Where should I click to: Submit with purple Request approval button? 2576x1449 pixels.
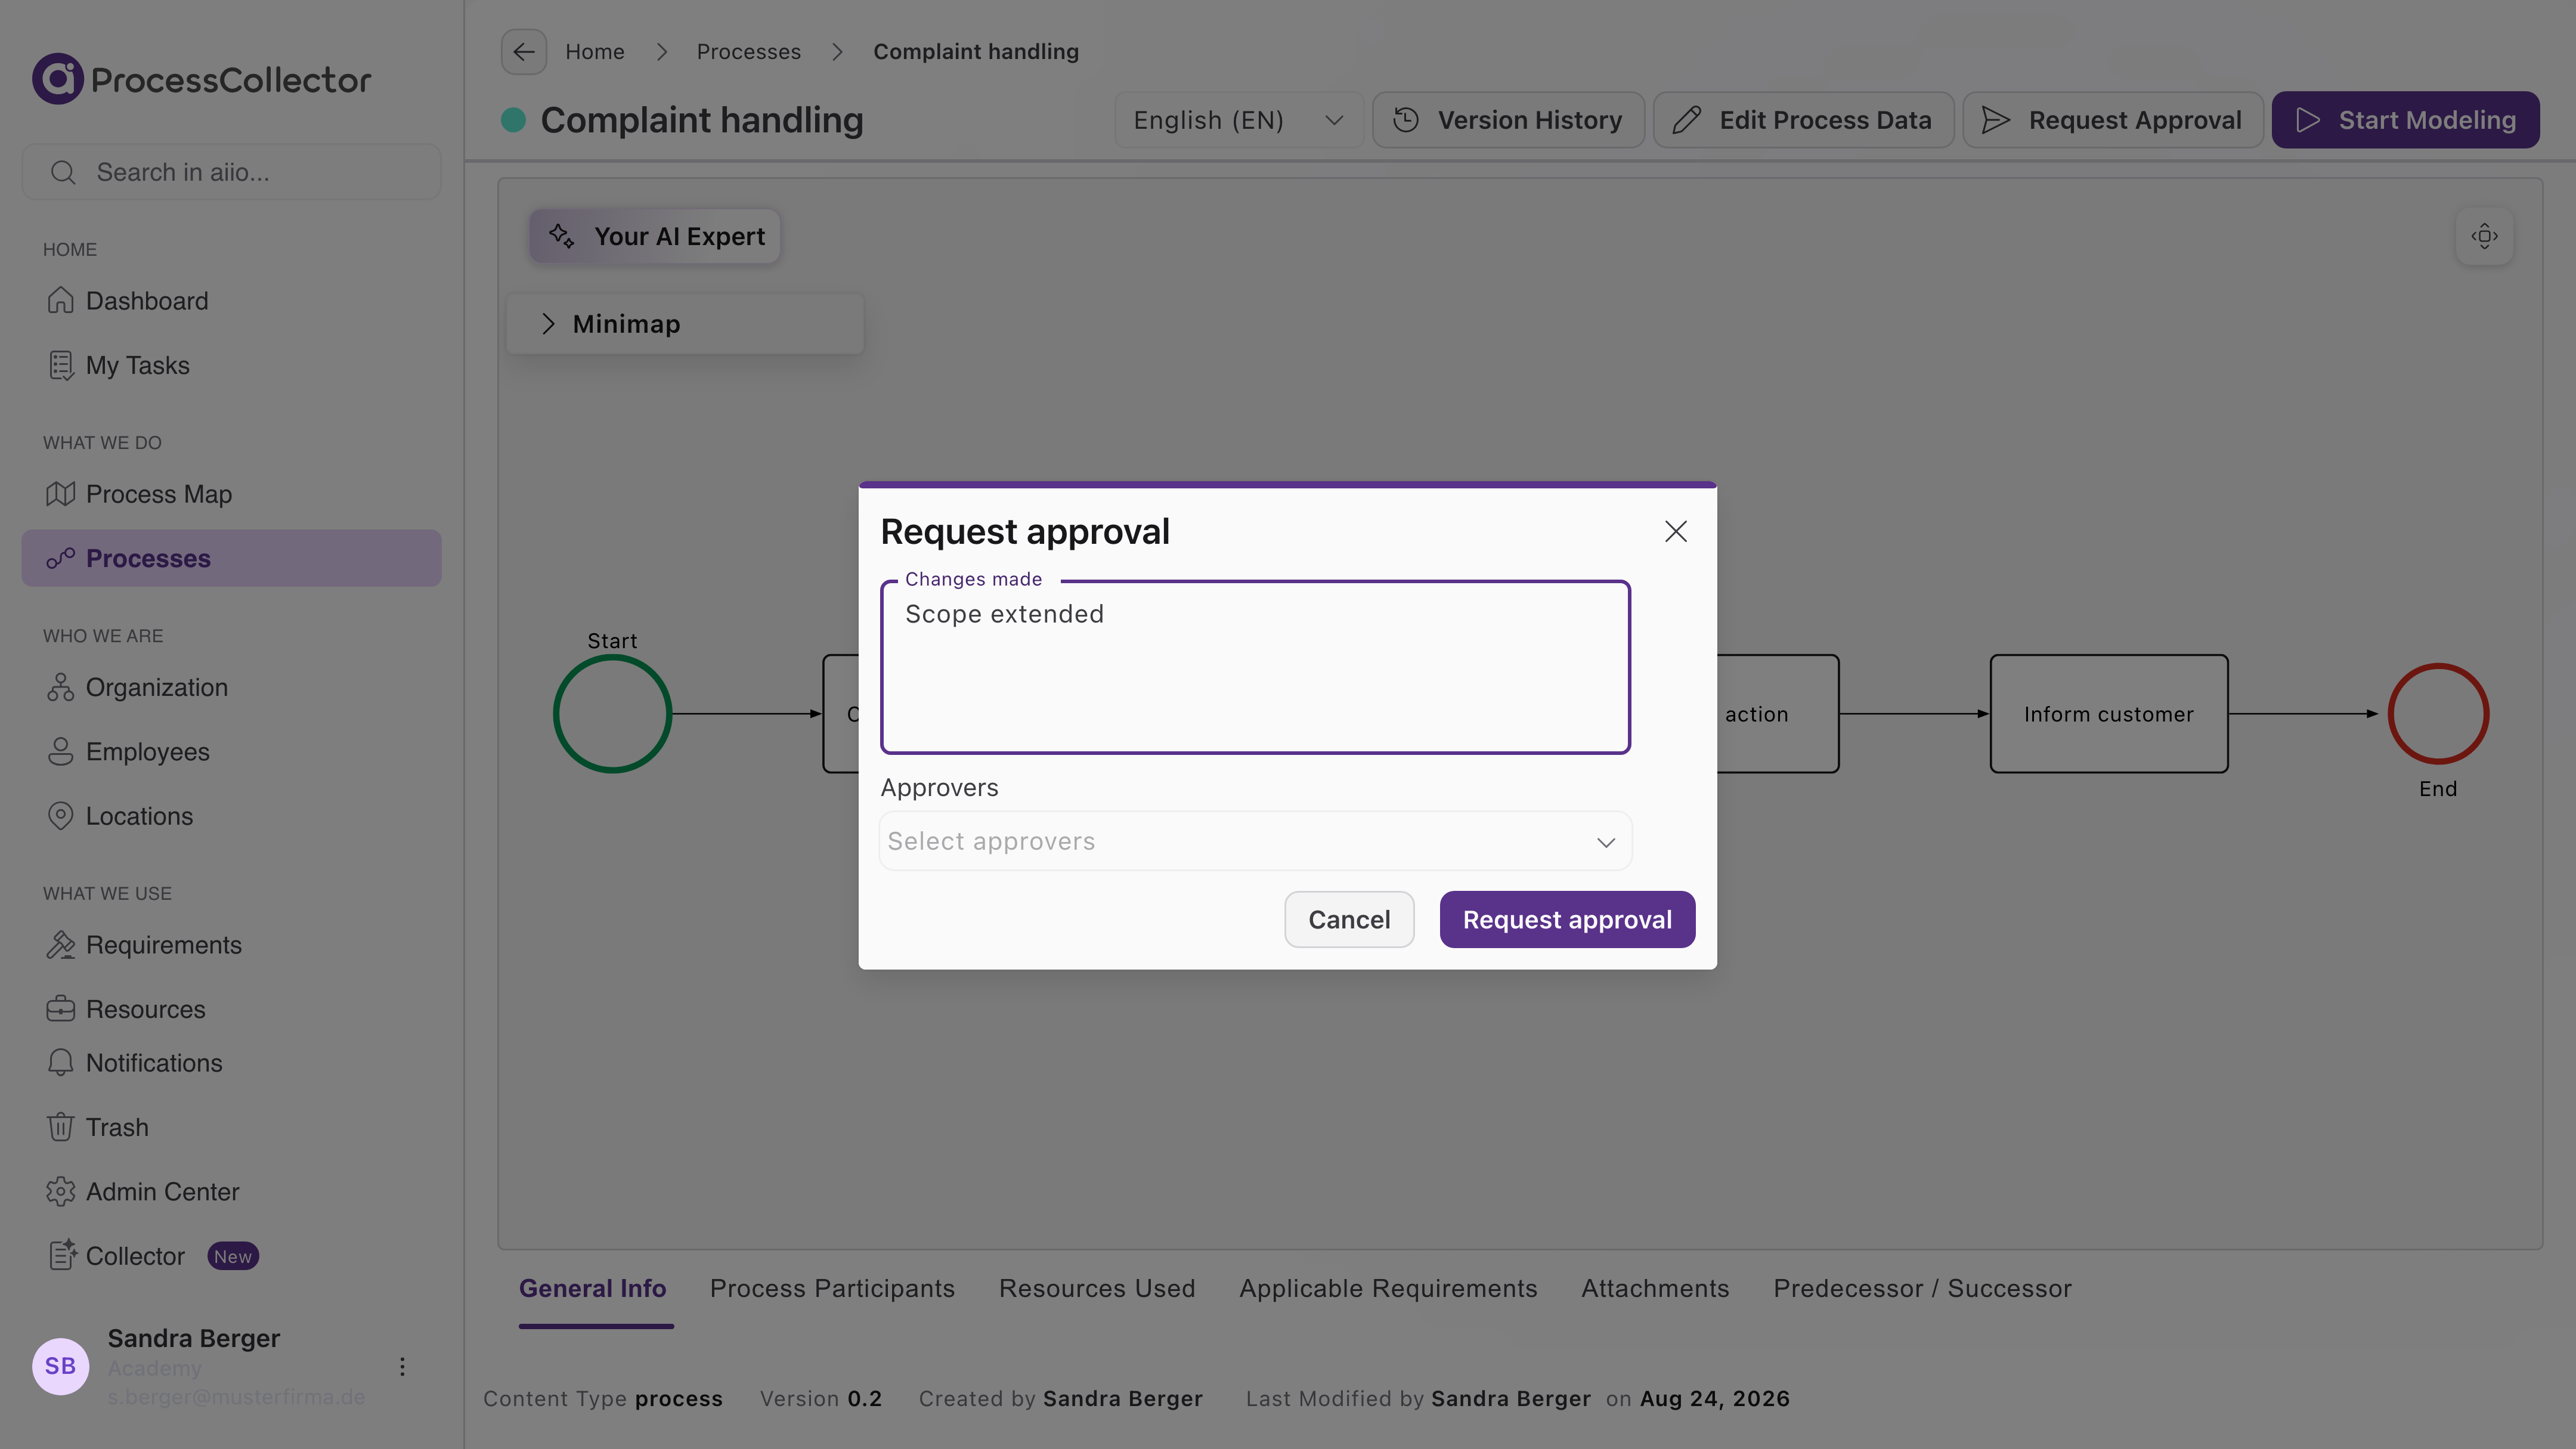1567,919
